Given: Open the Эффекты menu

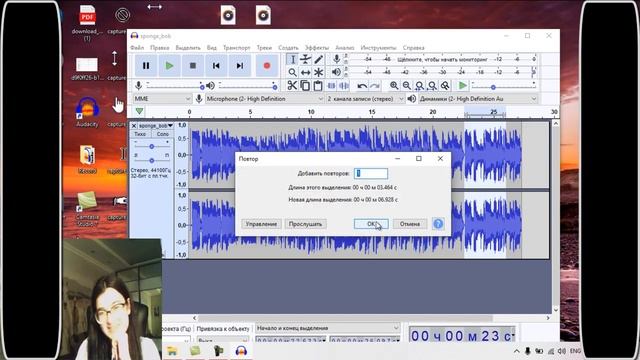Looking at the screenshot, I should pos(317,48).
